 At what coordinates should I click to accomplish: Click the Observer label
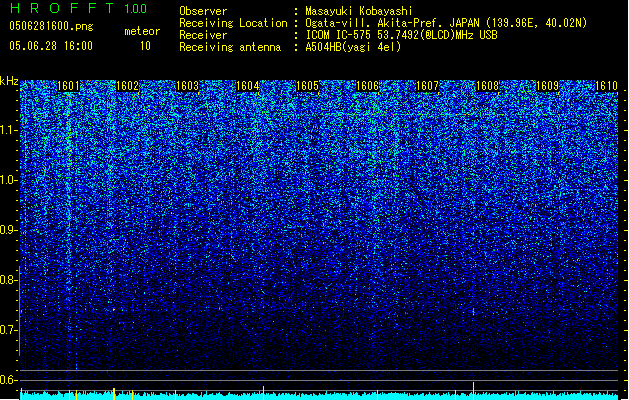[x=203, y=11]
